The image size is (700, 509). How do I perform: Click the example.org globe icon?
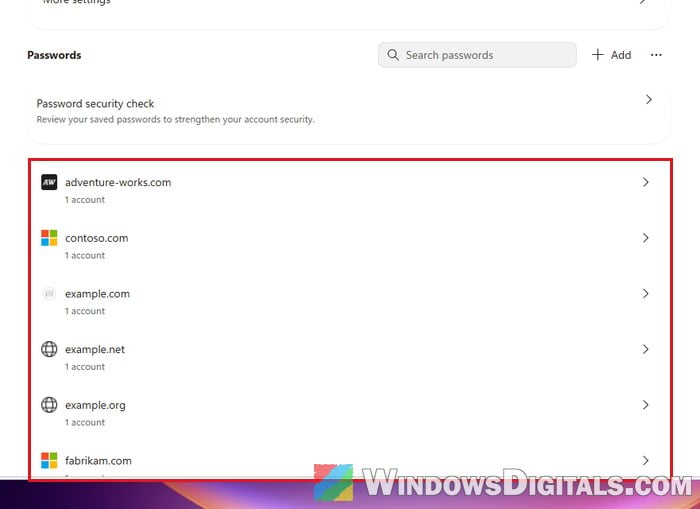[49, 405]
